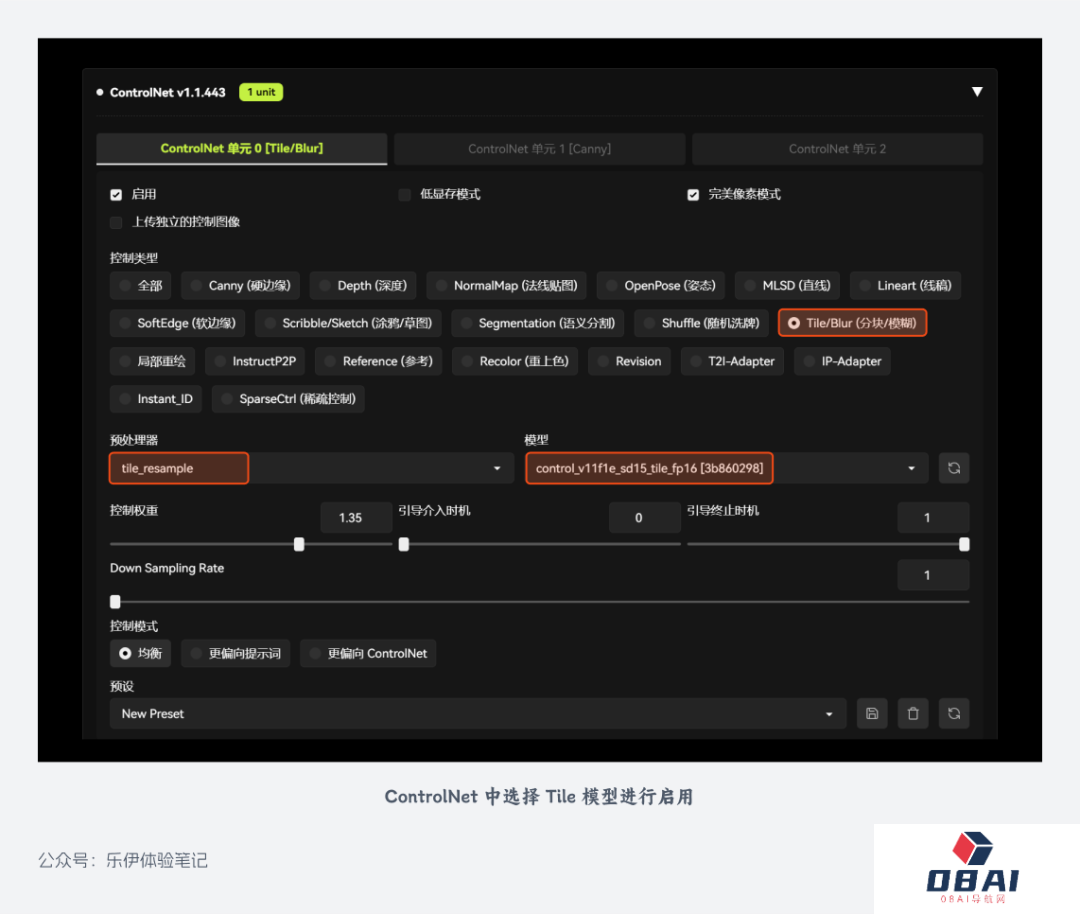Click the refresh models icon next to the model dropdown
Image resolution: width=1080 pixels, height=914 pixels.
coord(953,468)
